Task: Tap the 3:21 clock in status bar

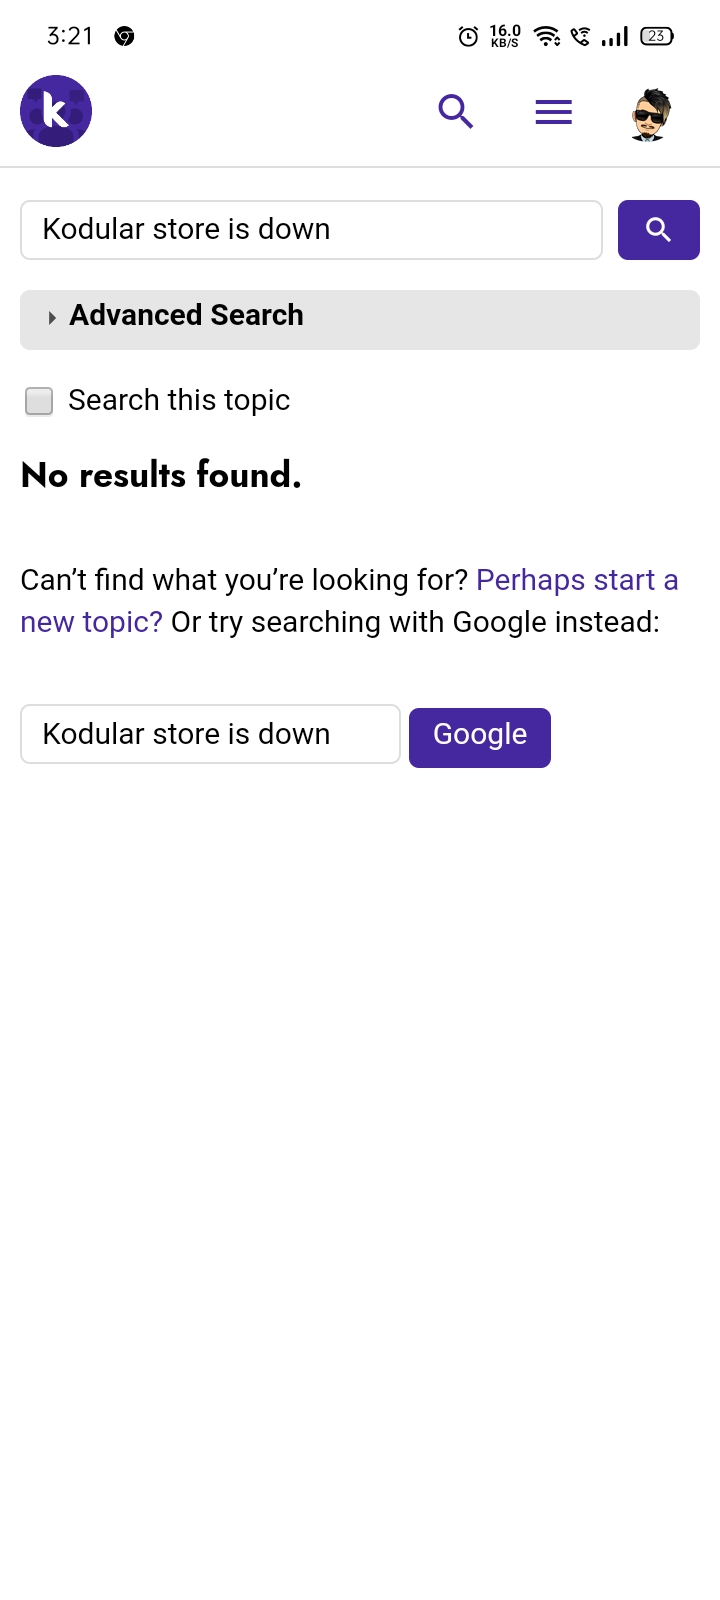Action: pyautogui.click(x=70, y=36)
